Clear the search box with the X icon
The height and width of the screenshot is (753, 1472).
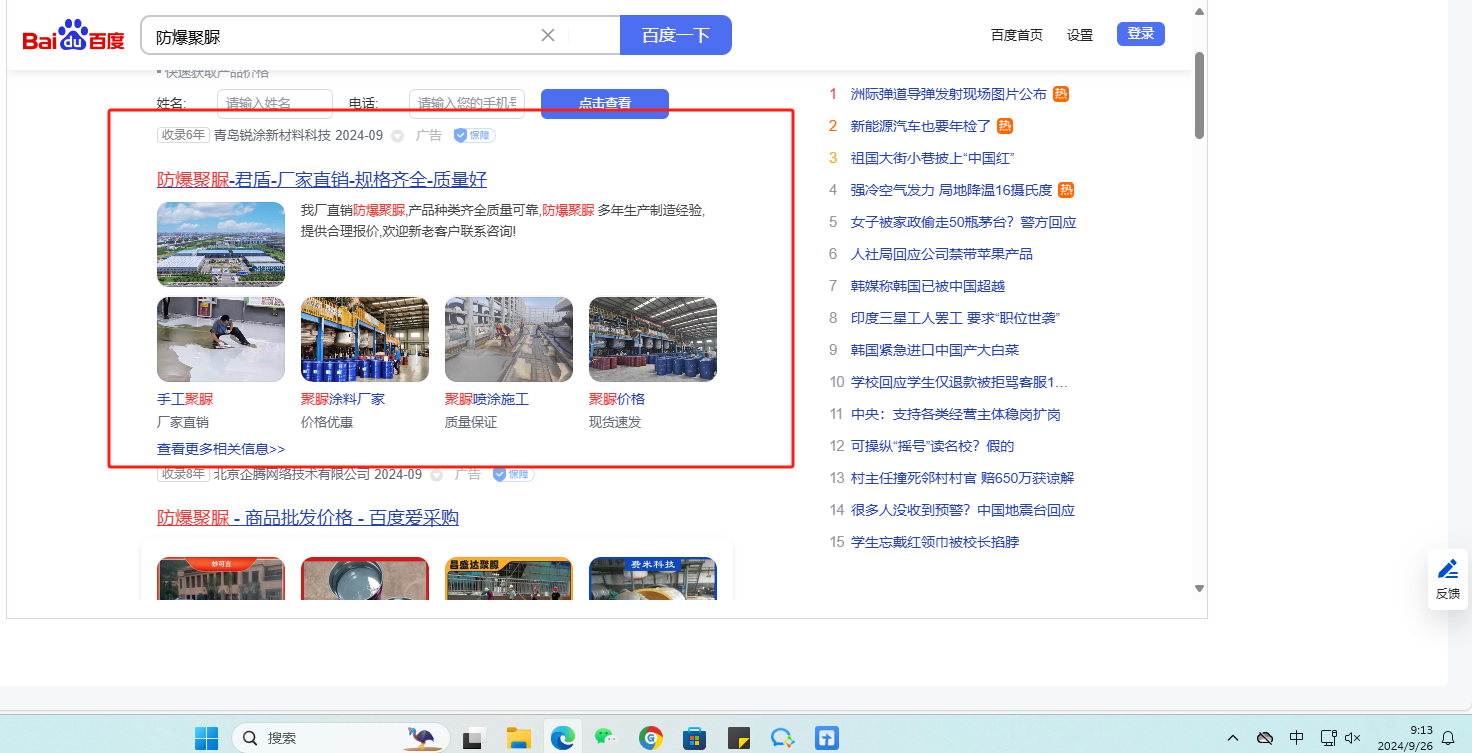tap(548, 35)
